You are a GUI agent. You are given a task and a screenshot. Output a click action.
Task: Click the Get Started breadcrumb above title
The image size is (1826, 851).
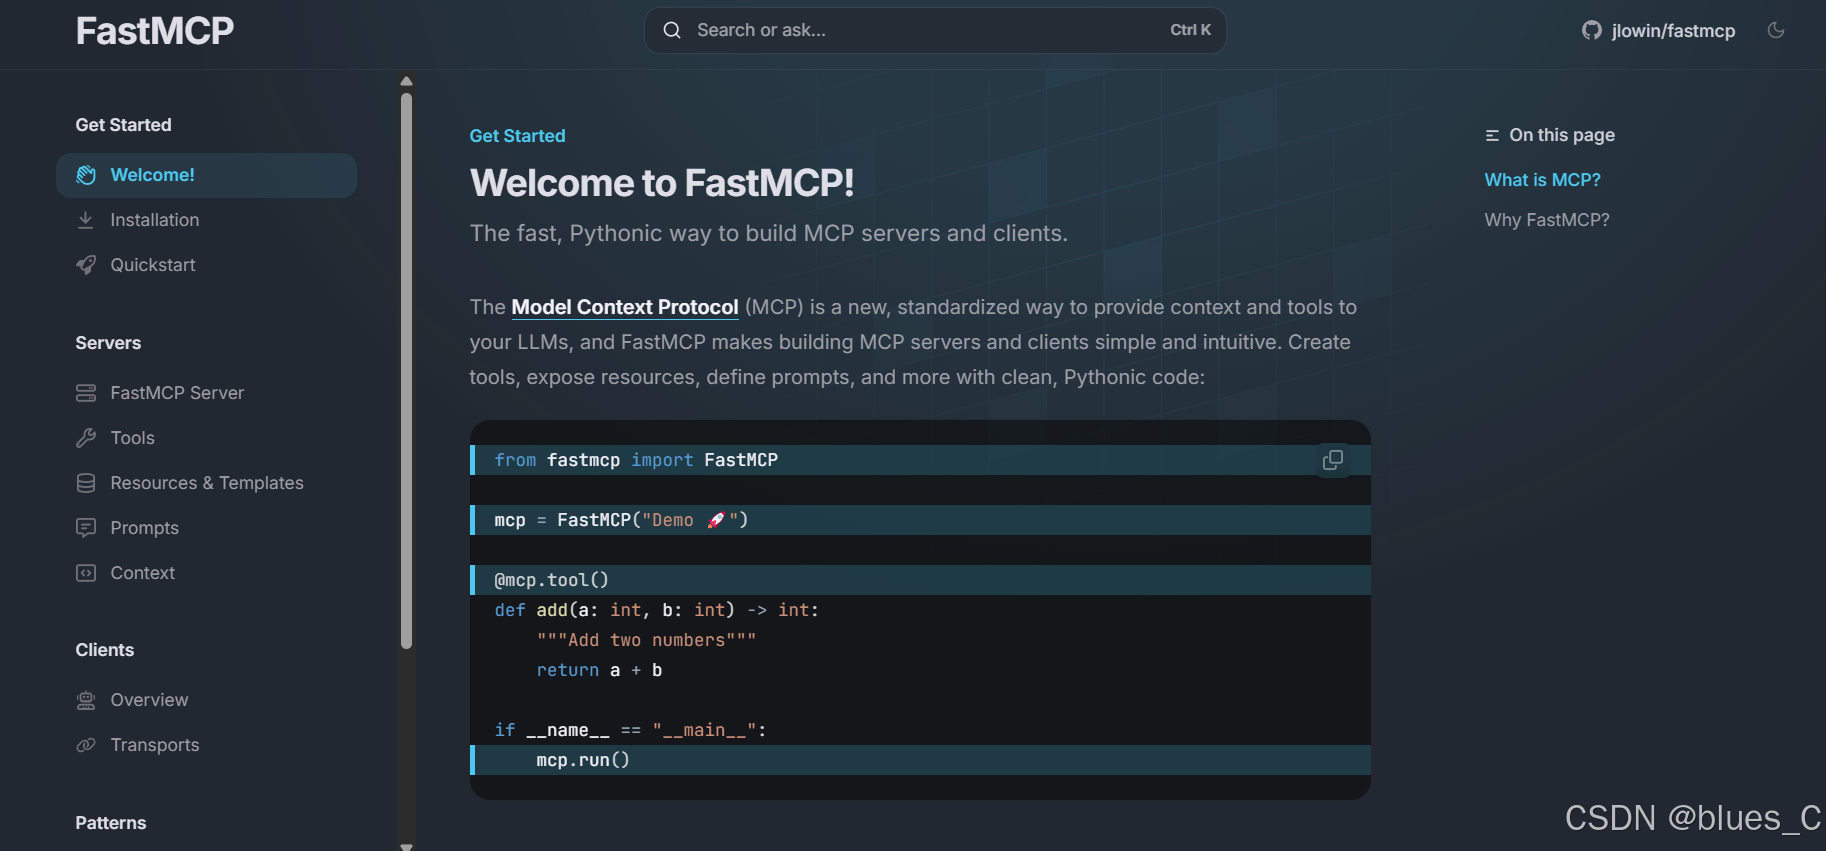(518, 136)
